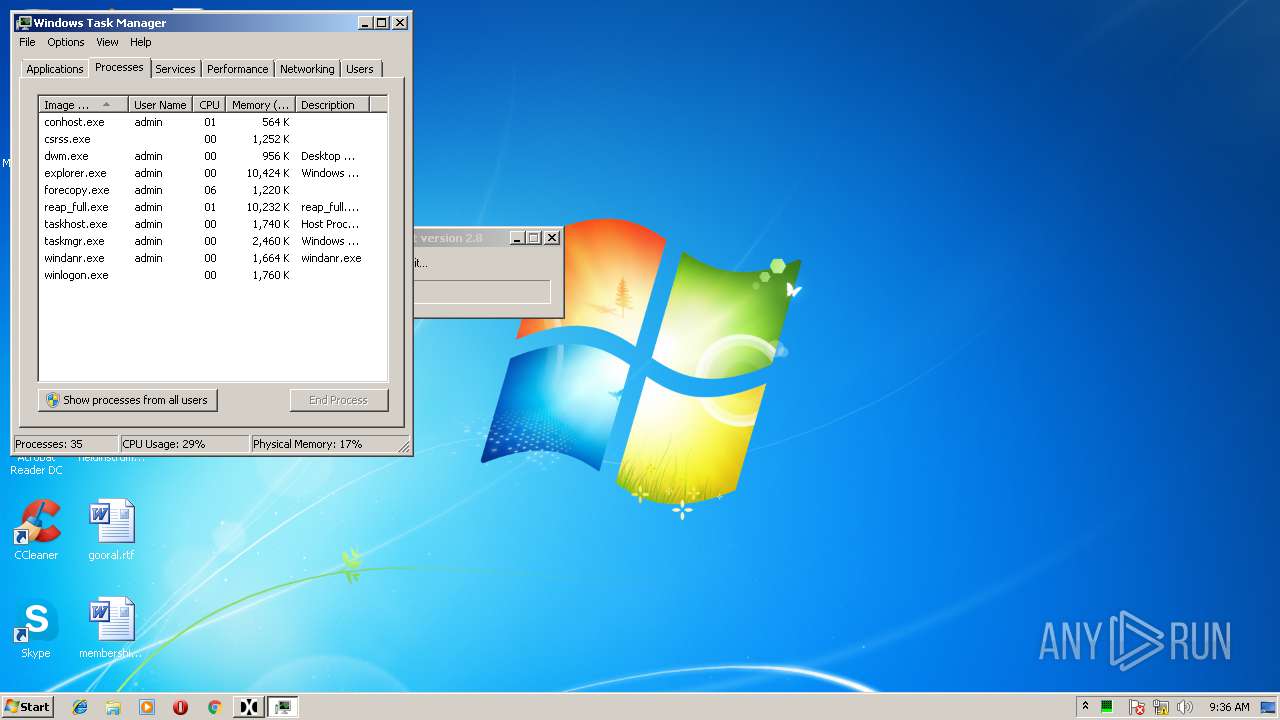Open the File menu in Task Manager
This screenshot has width=1280, height=720.
point(27,42)
